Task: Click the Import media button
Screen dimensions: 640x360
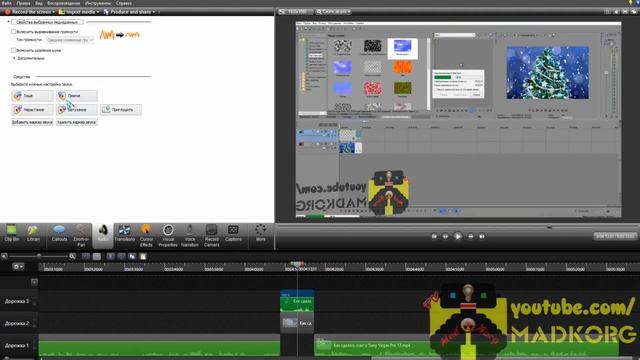Action: 76,12
